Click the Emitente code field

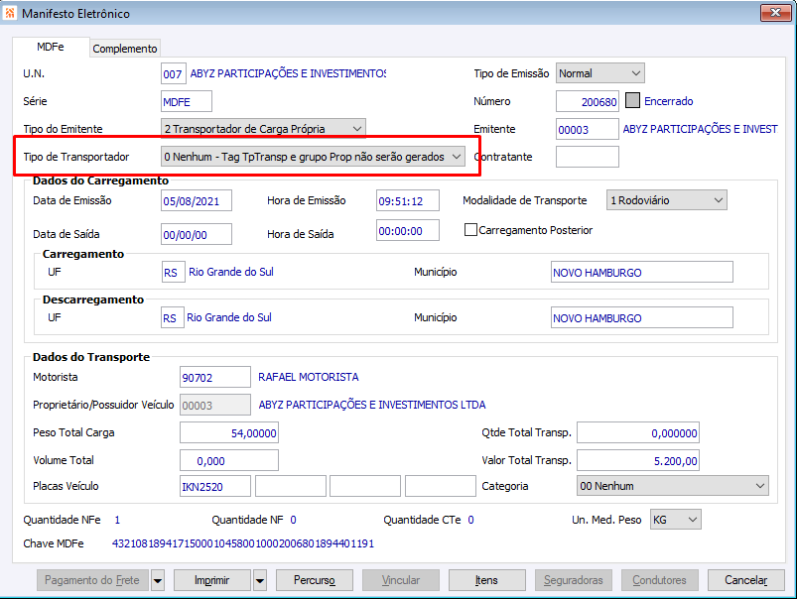point(587,129)
